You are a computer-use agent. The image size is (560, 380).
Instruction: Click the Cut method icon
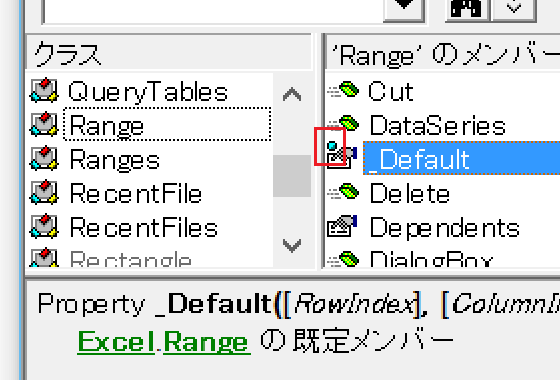coord(343,90)
